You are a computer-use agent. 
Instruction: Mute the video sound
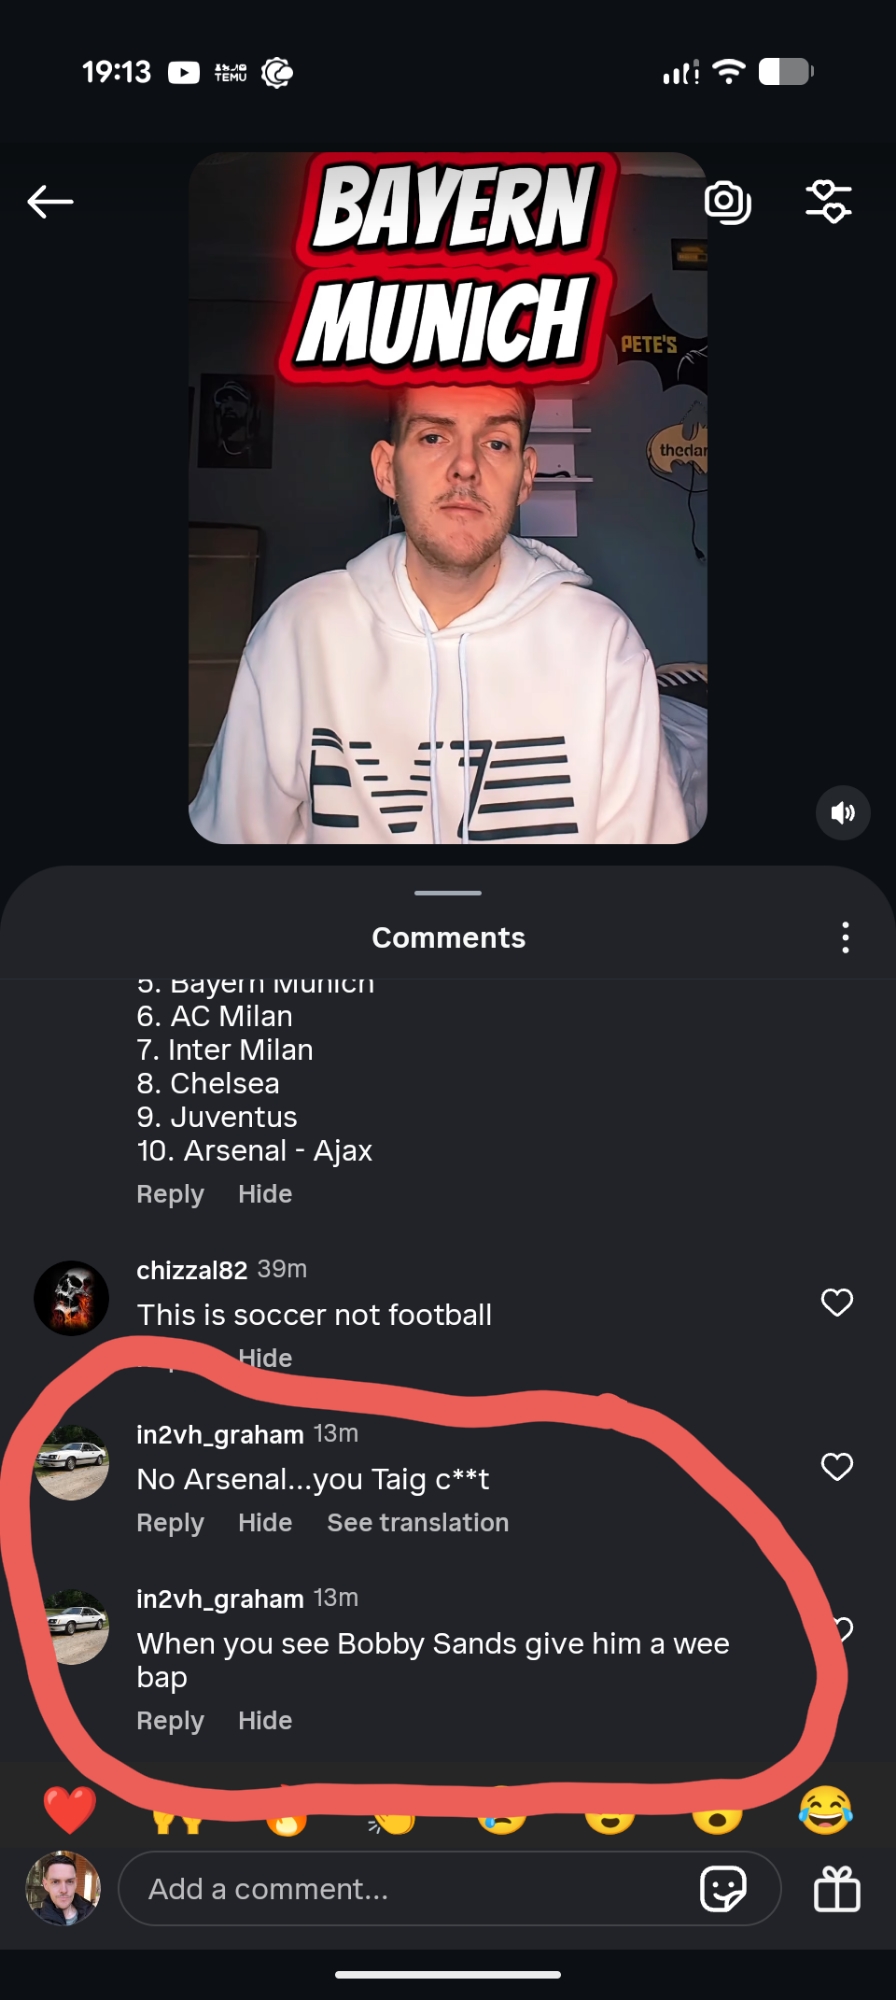coord(843,813)
